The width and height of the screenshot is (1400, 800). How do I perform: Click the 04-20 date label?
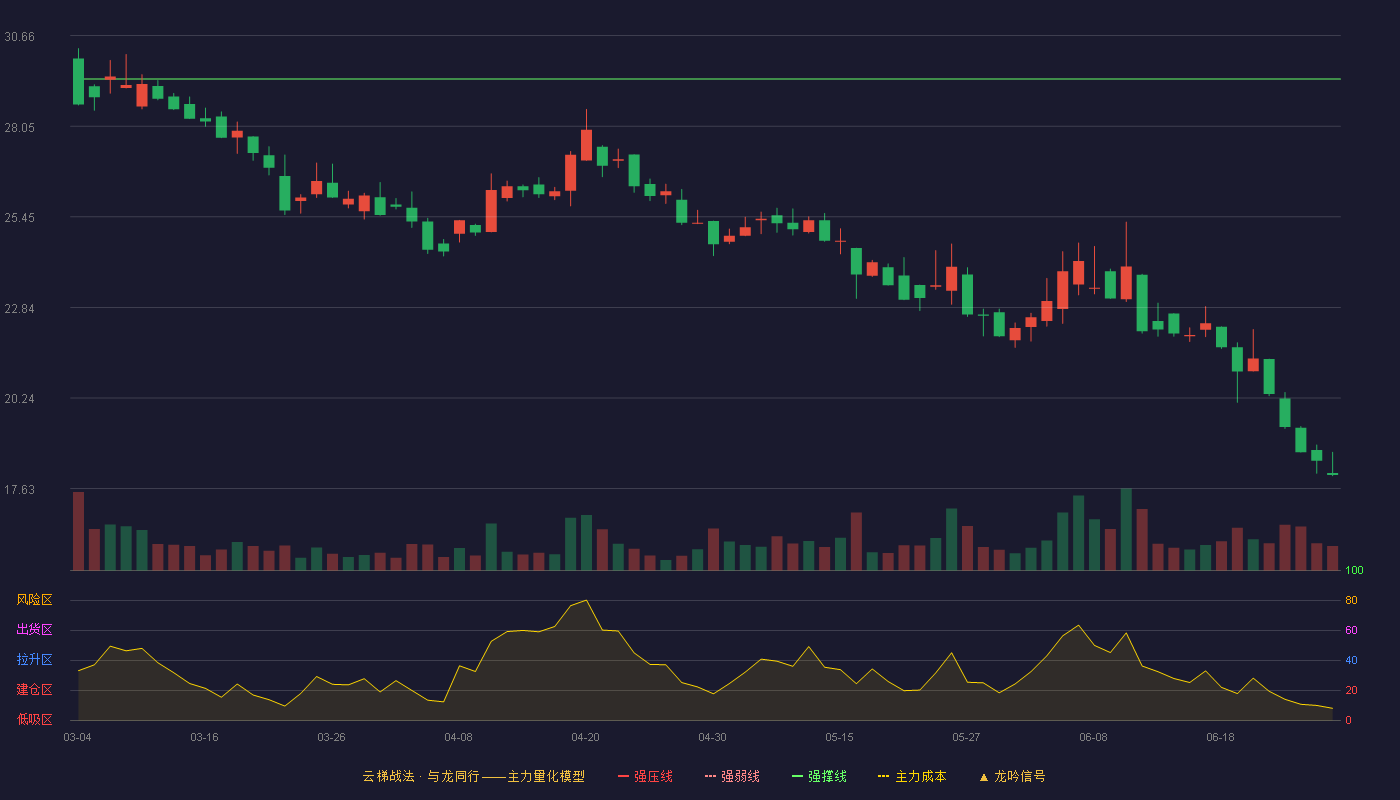585,737
